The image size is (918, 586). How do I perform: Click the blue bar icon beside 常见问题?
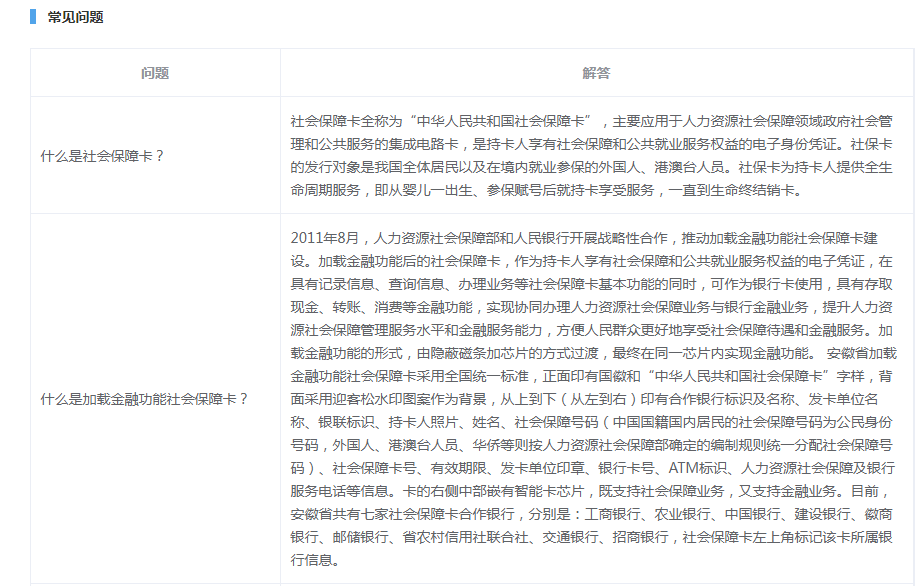[33, 17]
